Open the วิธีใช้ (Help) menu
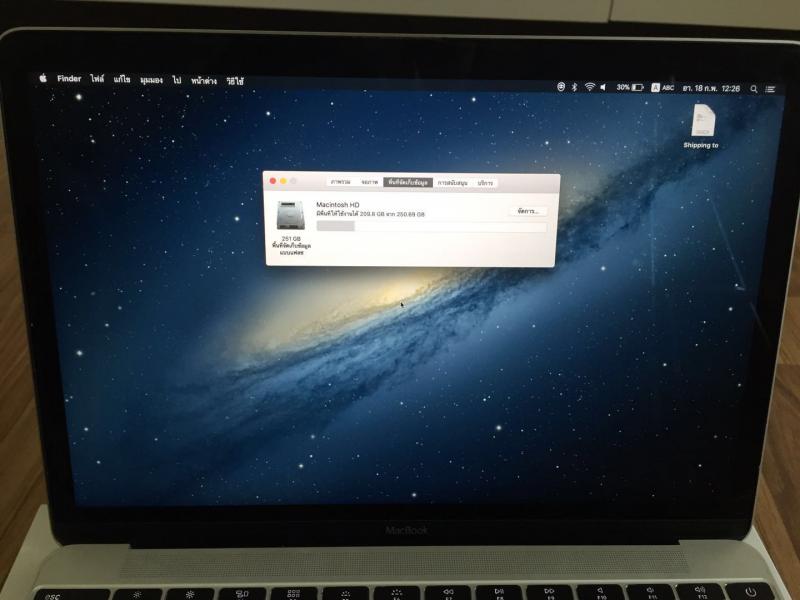Screen dimensions: 800x600 point(235,82)
